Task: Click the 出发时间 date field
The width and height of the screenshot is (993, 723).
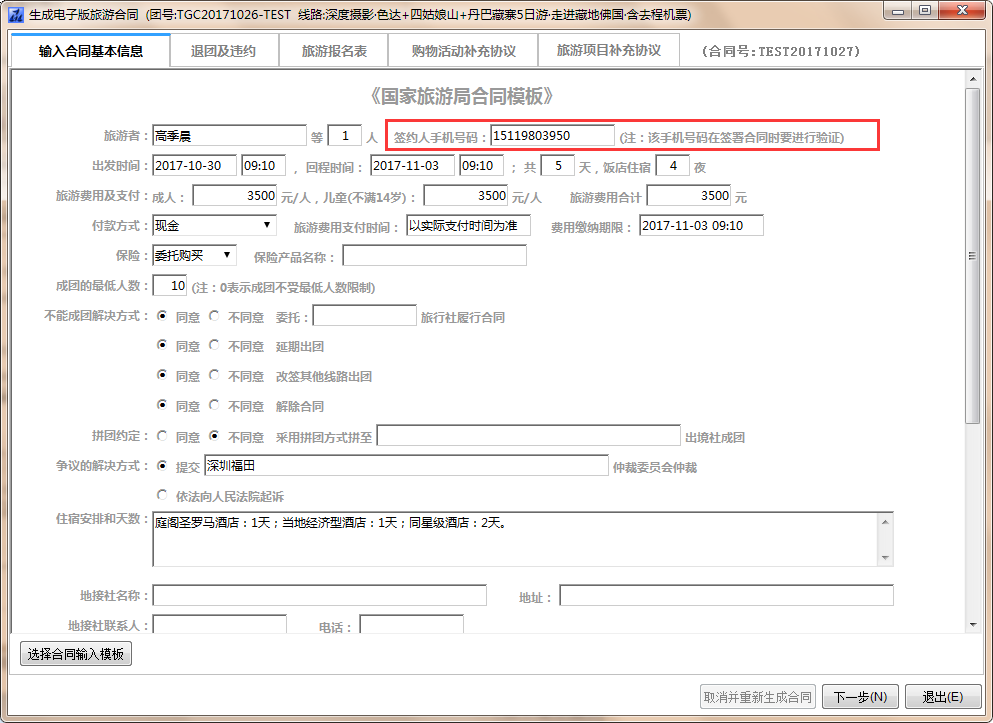Action: tap(194, 166)
